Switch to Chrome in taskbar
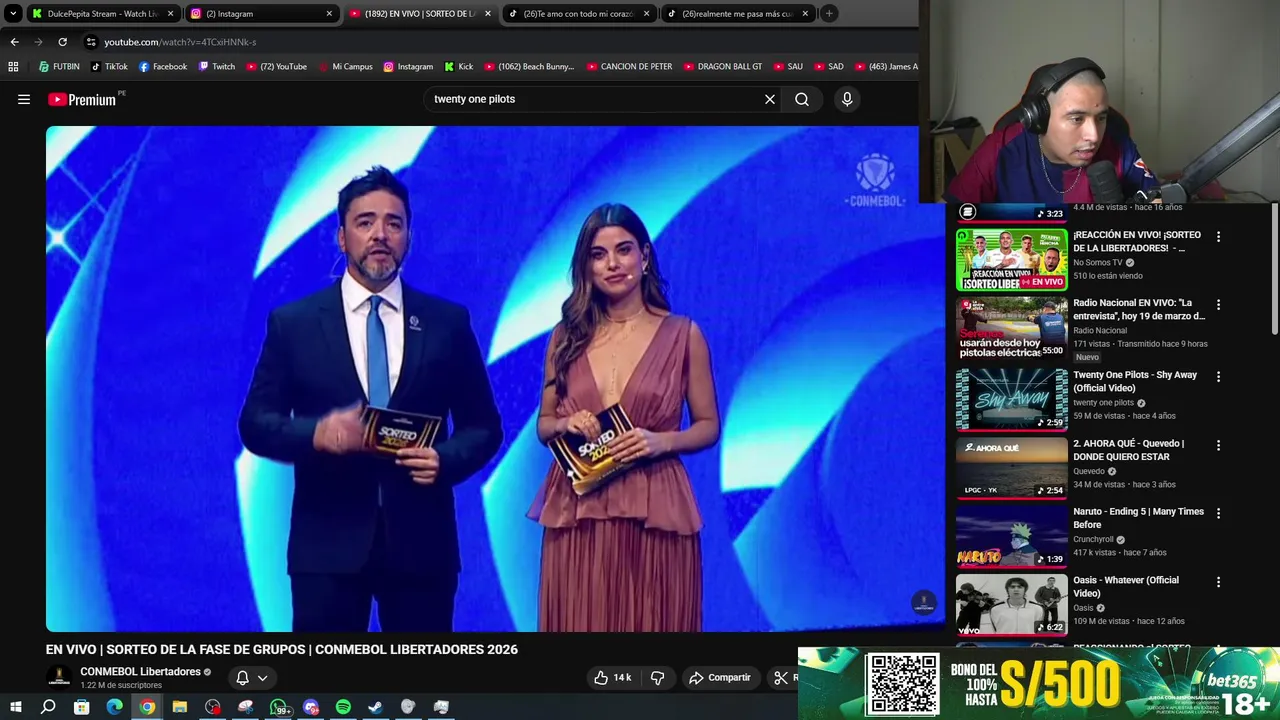1280x720 pixels. point(147,707)
